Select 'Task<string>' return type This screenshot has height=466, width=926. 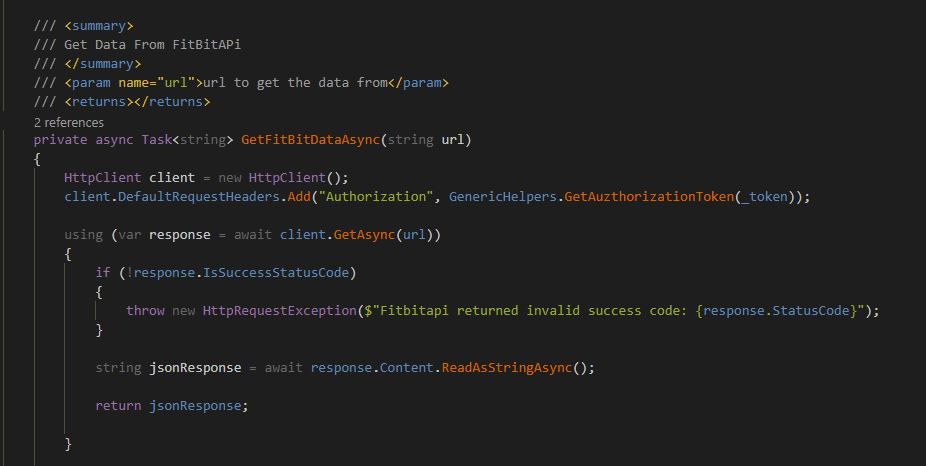point(187,140)
